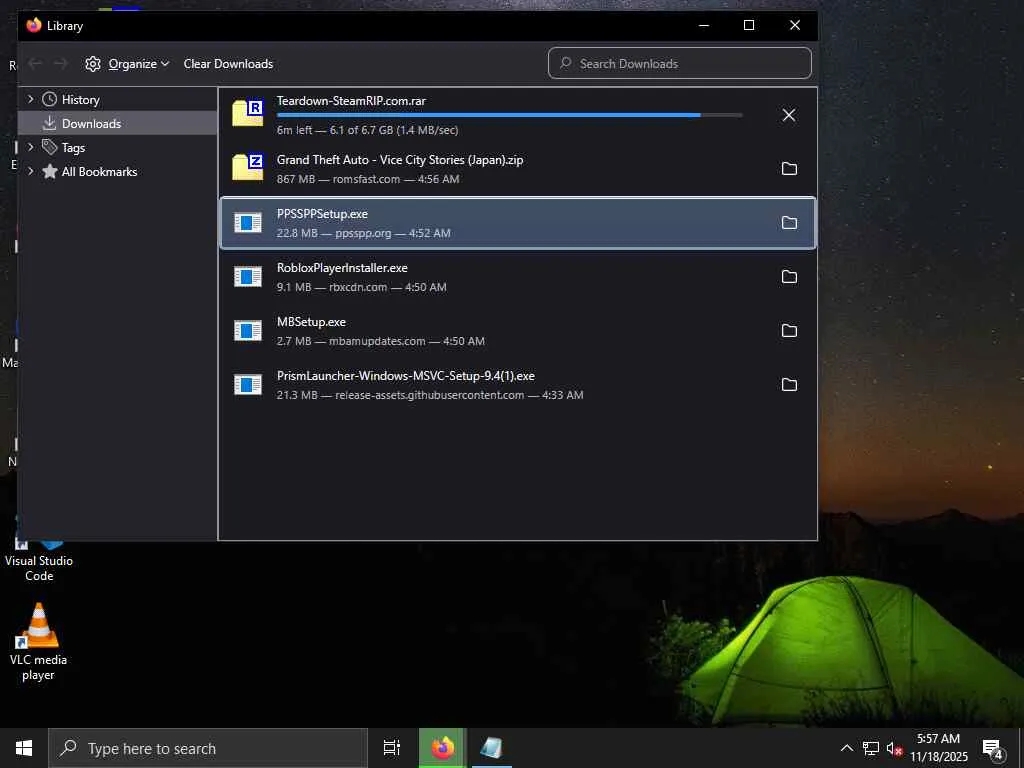
Task: Select the MBSetup.exe file name
Action: tap(312, 322)
